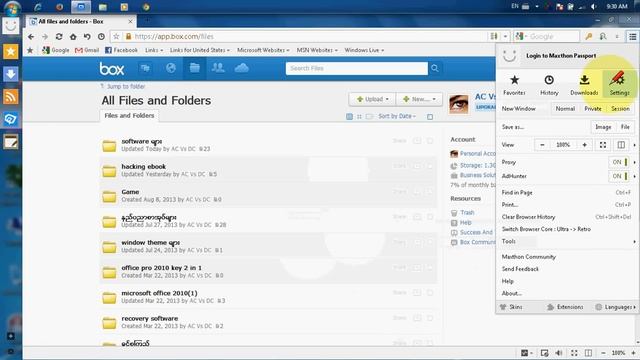The width and height of the screenshot is (640, 360).
Task: Open Trash link under Resources
Action: tap(467, 213)
